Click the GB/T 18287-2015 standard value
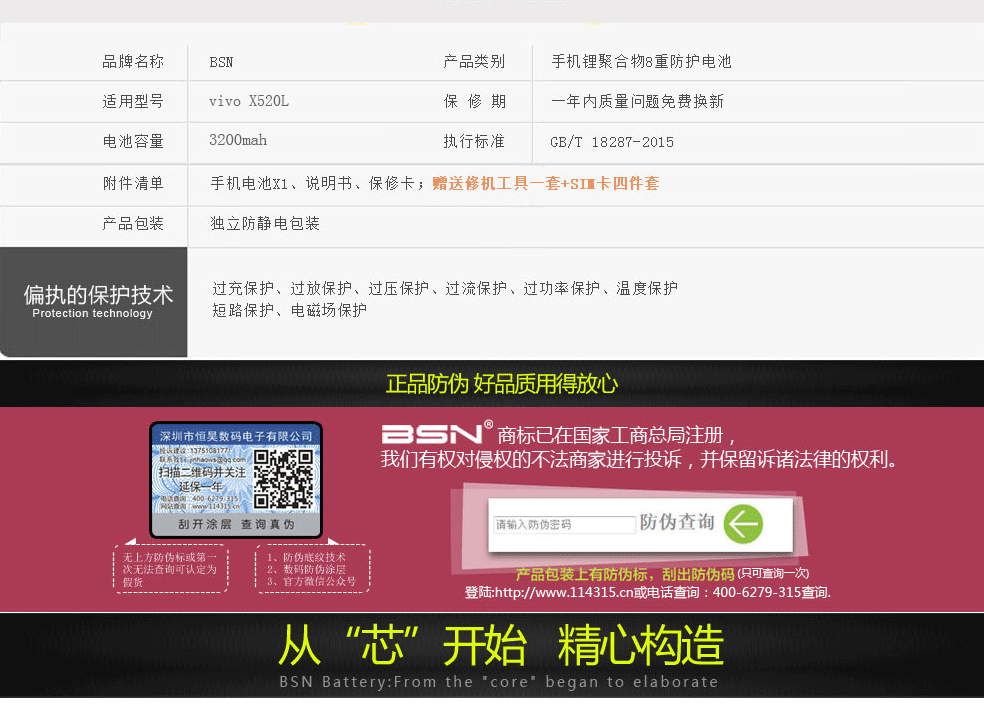Screen dimensions: 984x714 click(612, 142)
